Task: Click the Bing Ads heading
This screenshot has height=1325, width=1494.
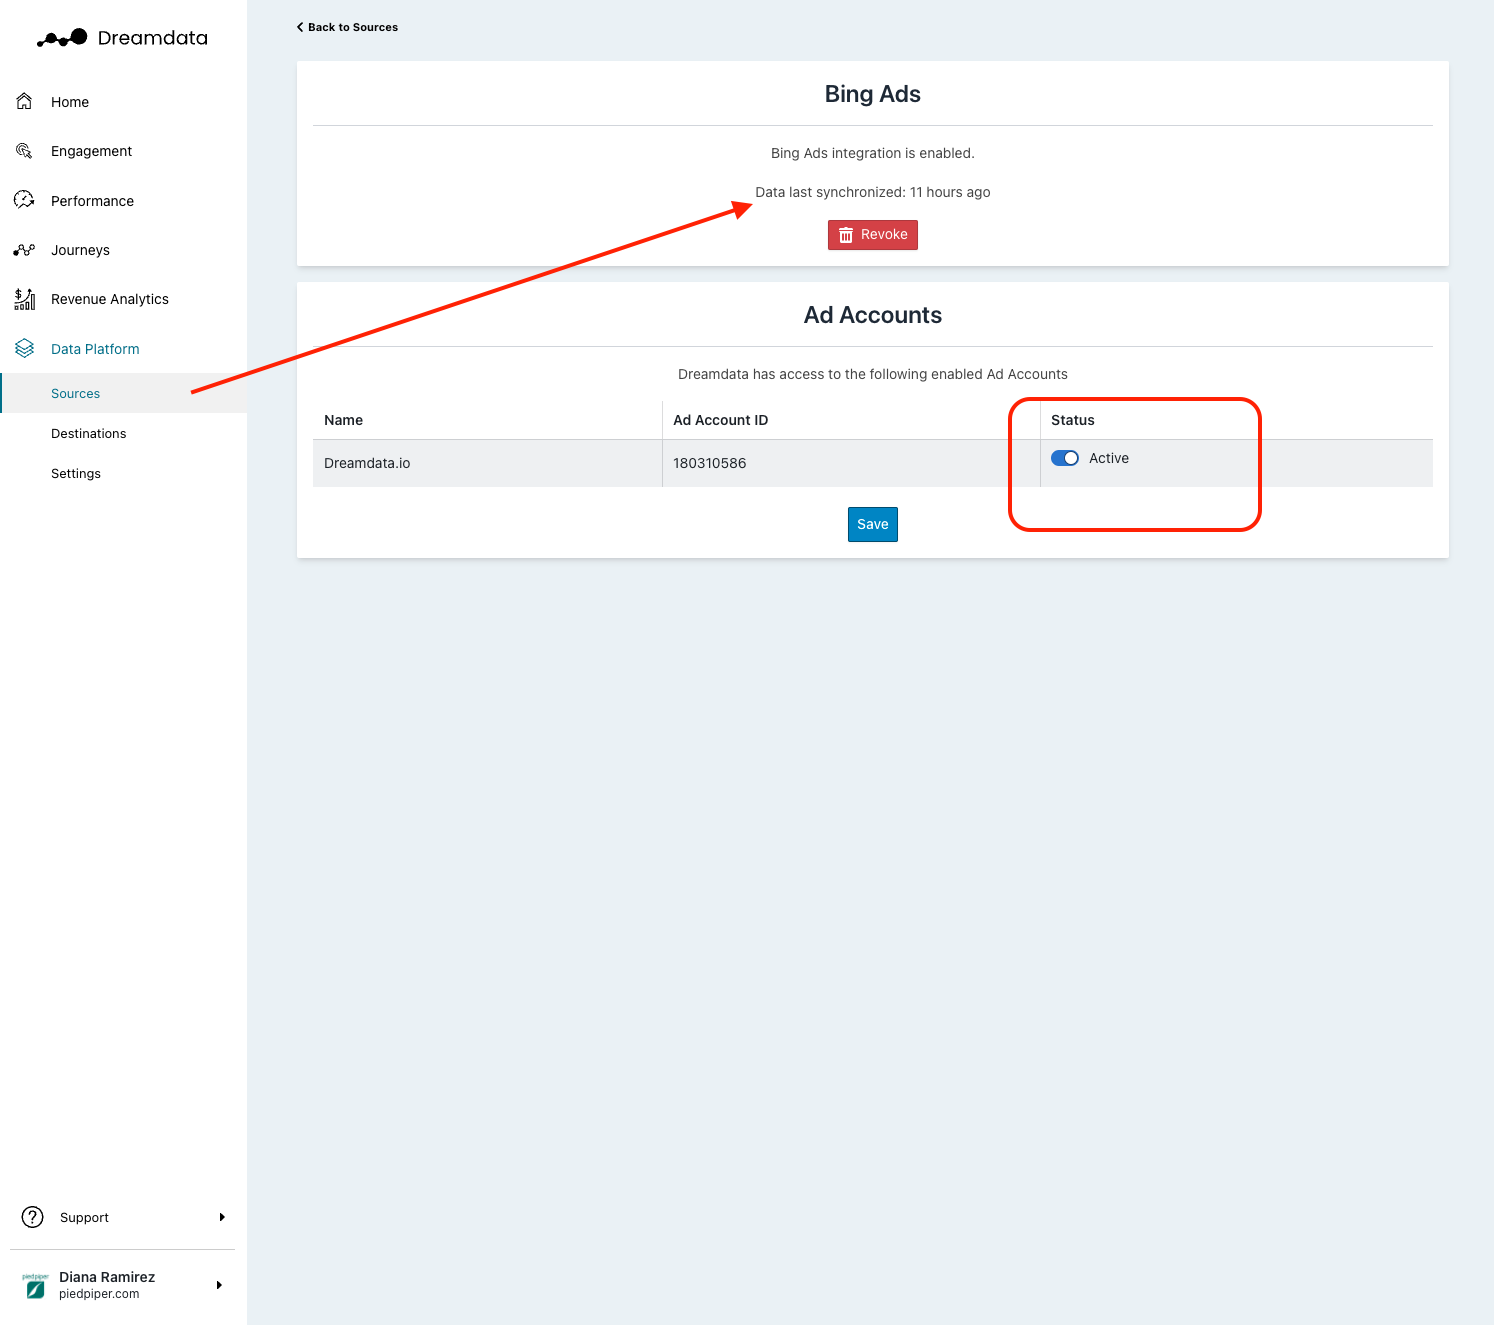Action: (873, 94)
